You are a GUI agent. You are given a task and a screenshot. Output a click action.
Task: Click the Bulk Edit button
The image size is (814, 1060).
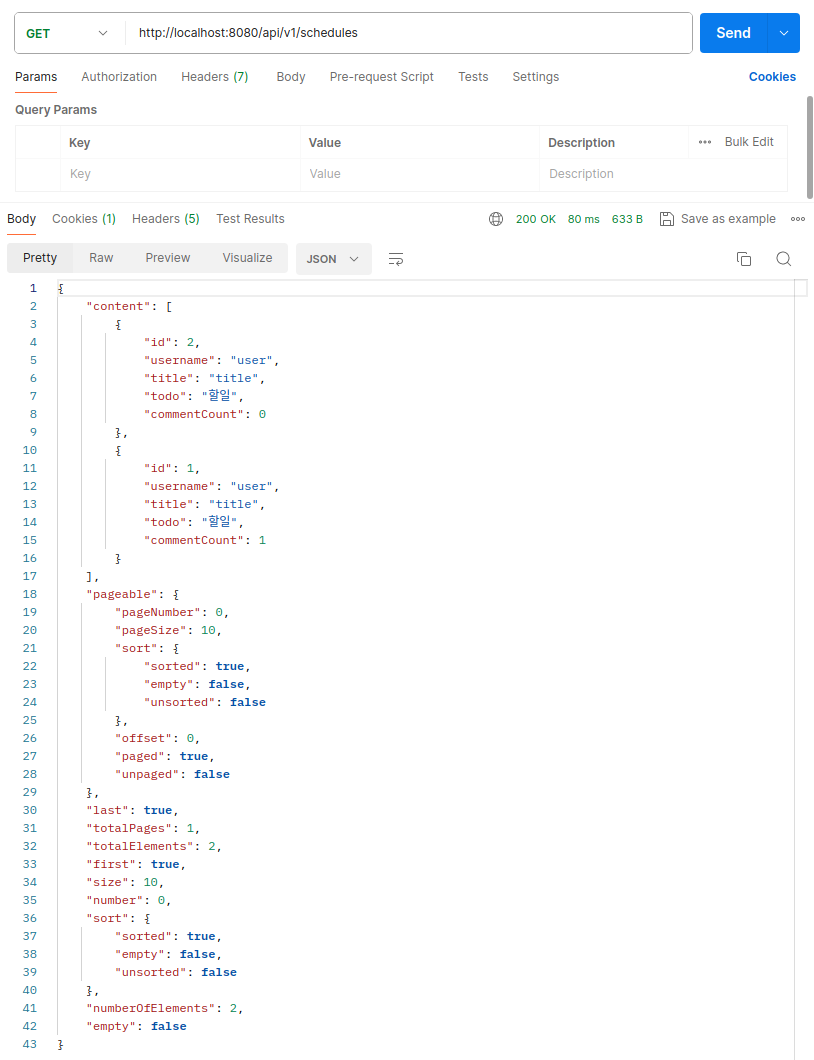[749, 142]
